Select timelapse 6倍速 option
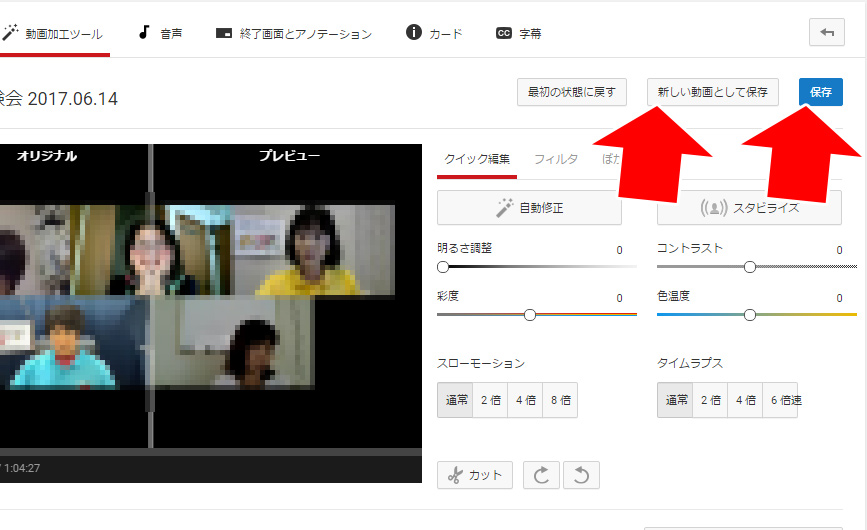The height and width of the screenshot is (530, 867). pos(780,400)
